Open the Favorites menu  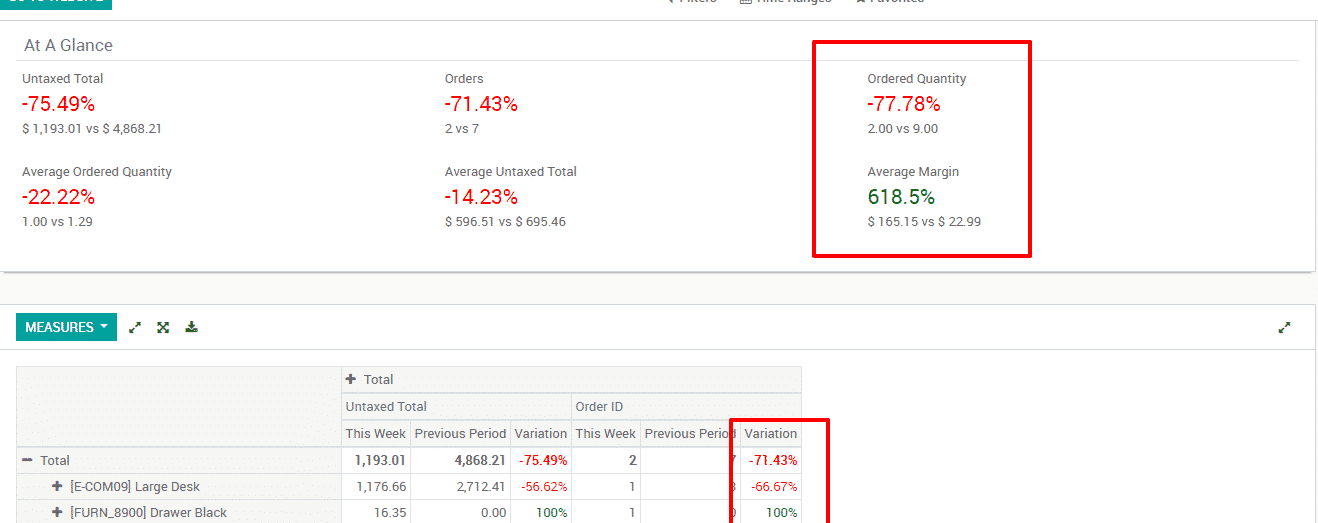[x=889, y=2]
